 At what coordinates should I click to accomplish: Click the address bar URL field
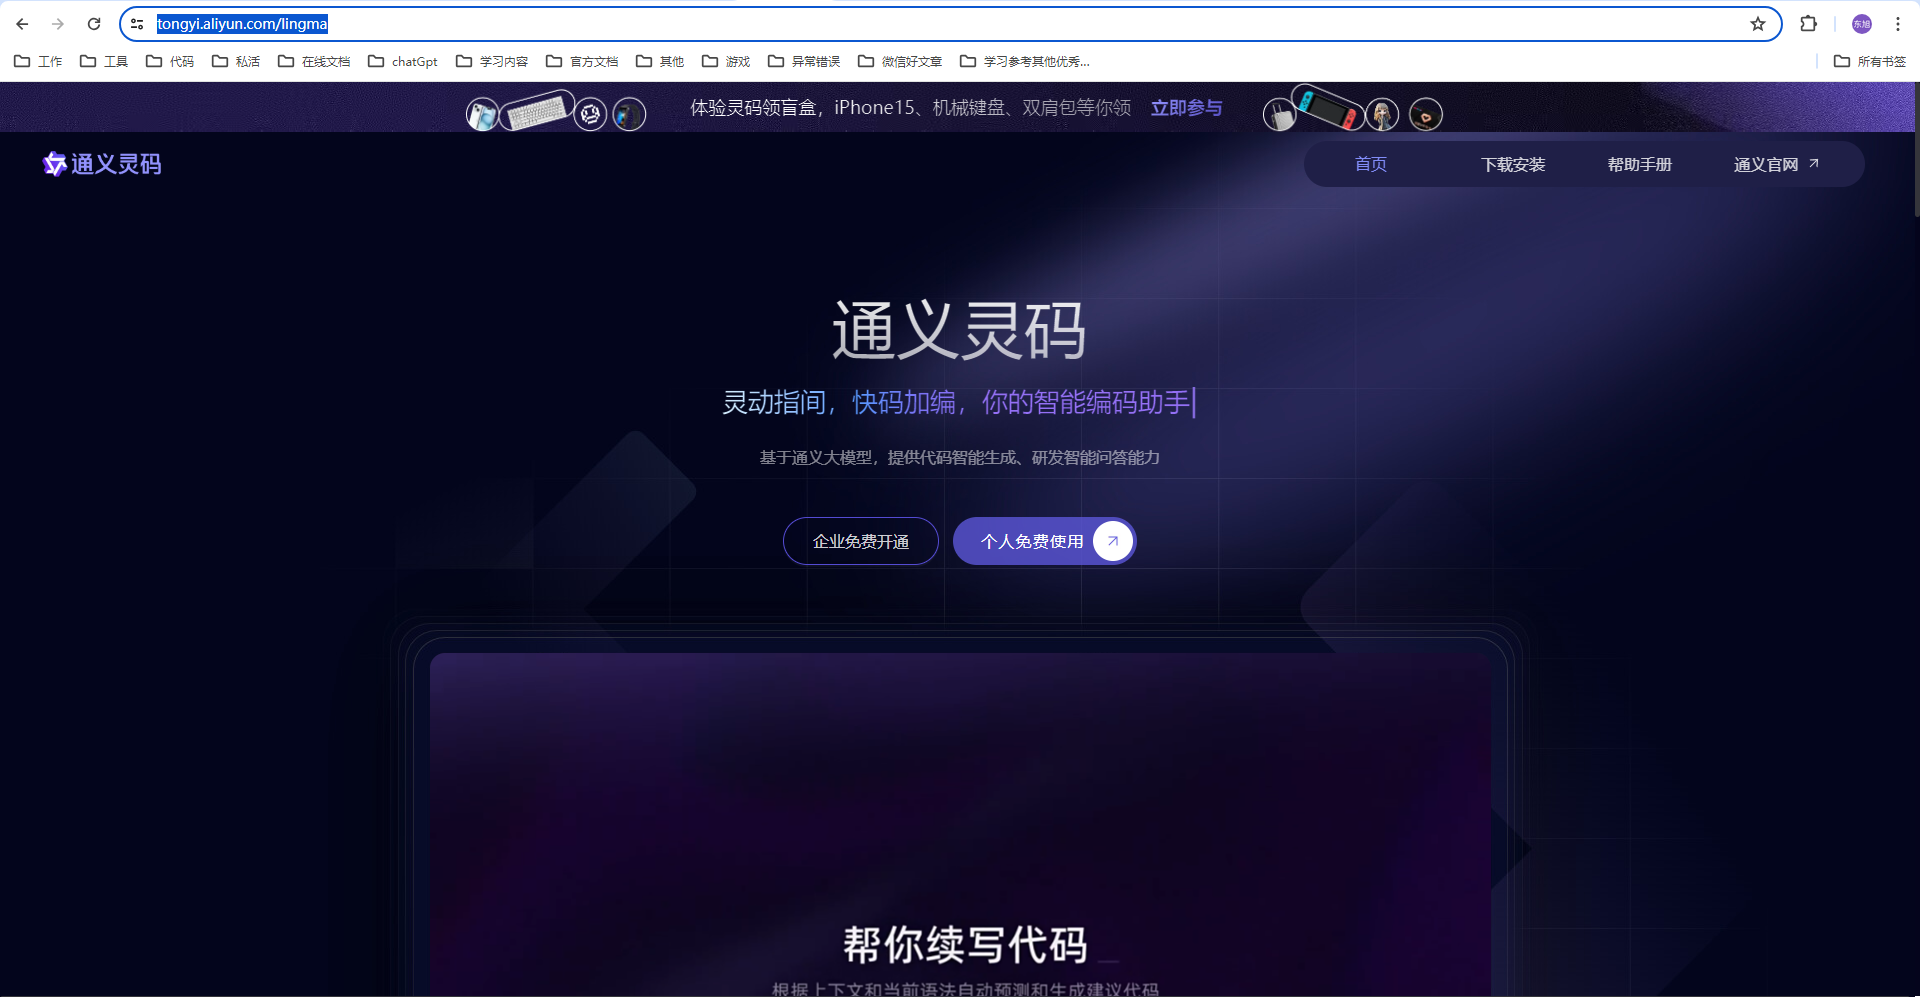click(950, 24)
